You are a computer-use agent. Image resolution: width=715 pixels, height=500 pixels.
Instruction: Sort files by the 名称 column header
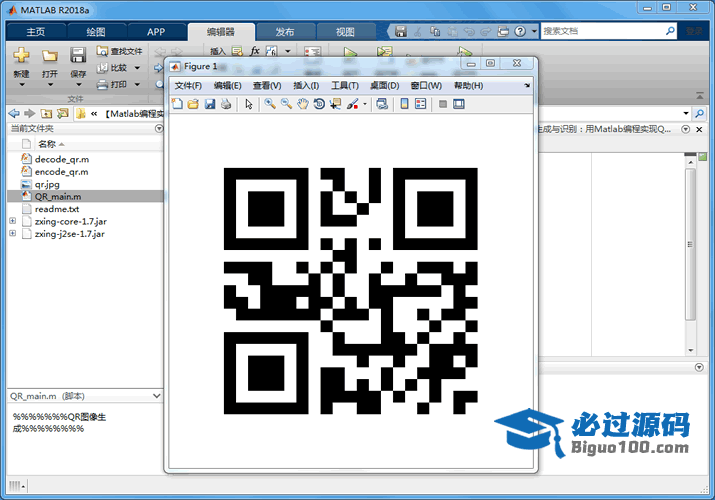47,144
